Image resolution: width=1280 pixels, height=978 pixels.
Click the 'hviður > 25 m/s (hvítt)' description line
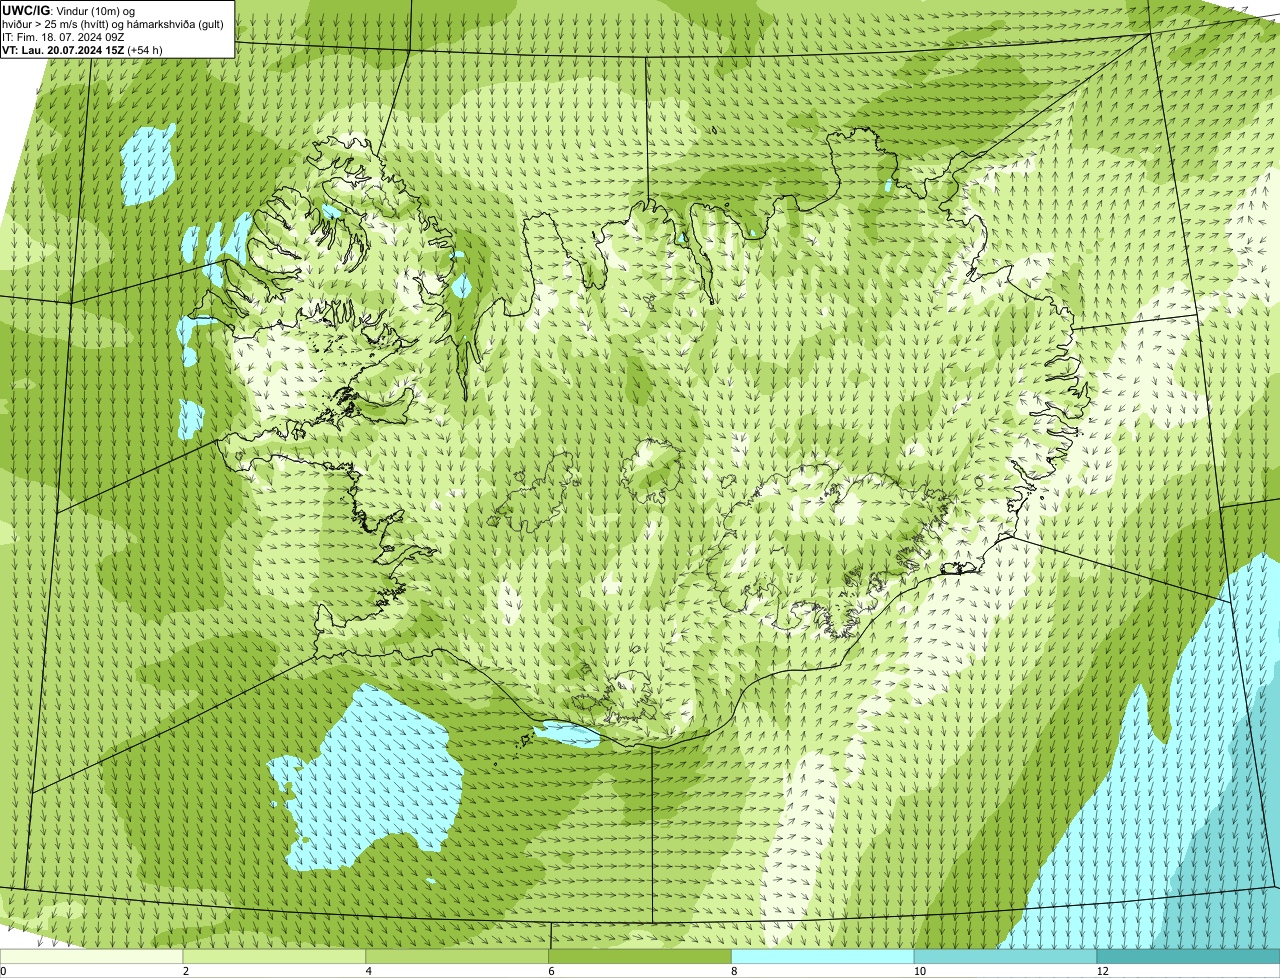click(x=113, y=23)
